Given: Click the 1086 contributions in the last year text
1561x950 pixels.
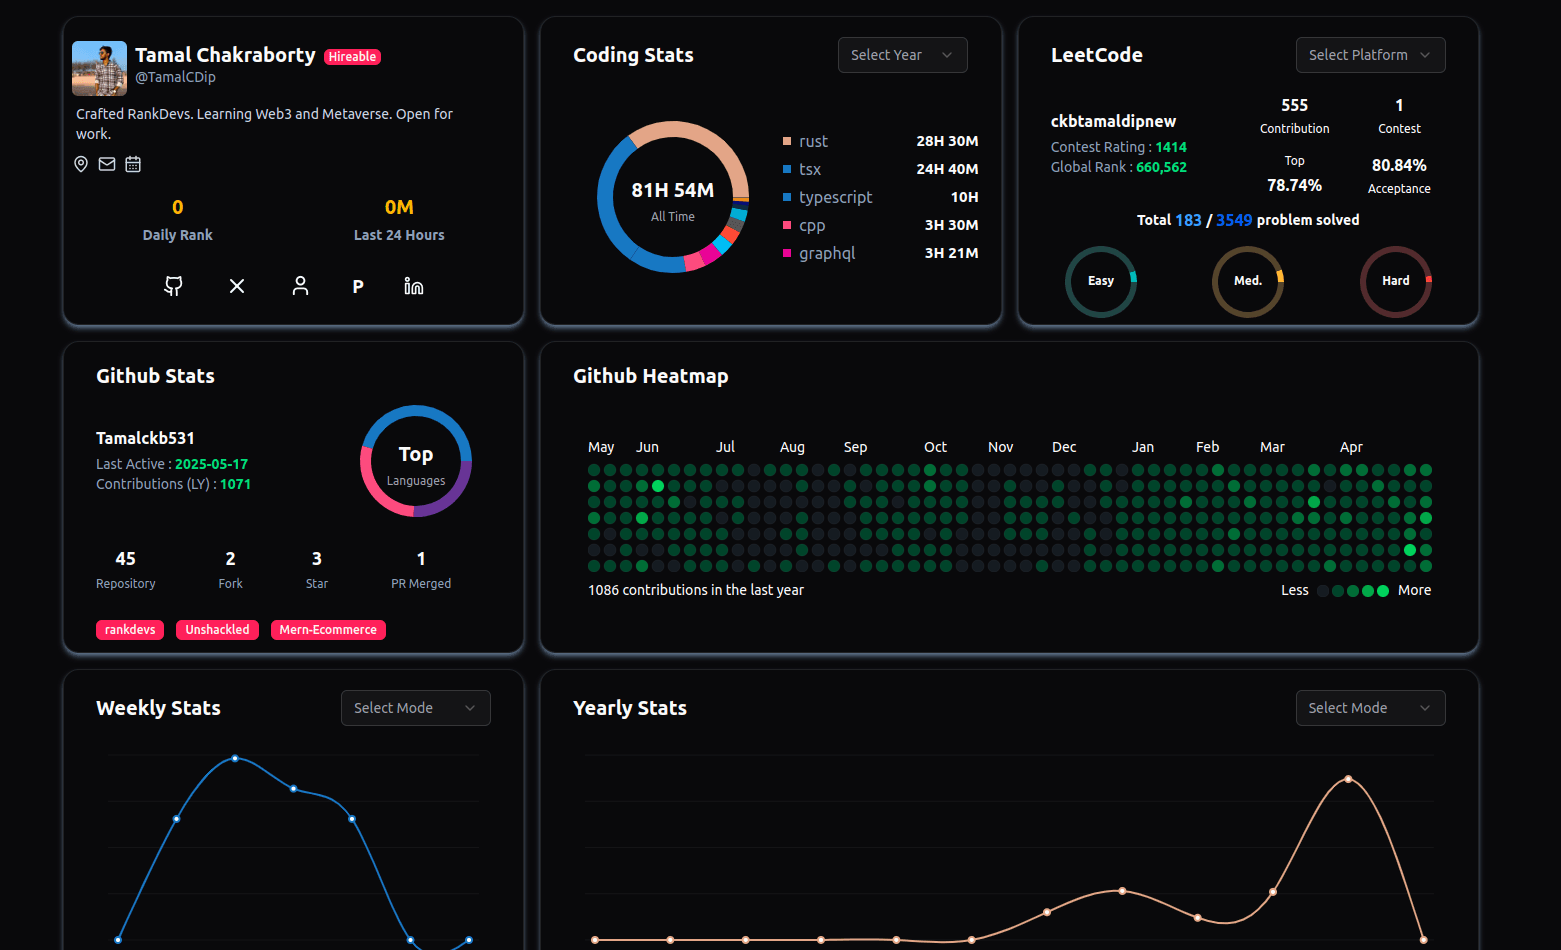Looking at the screenshot, I should tap(696, 590).
